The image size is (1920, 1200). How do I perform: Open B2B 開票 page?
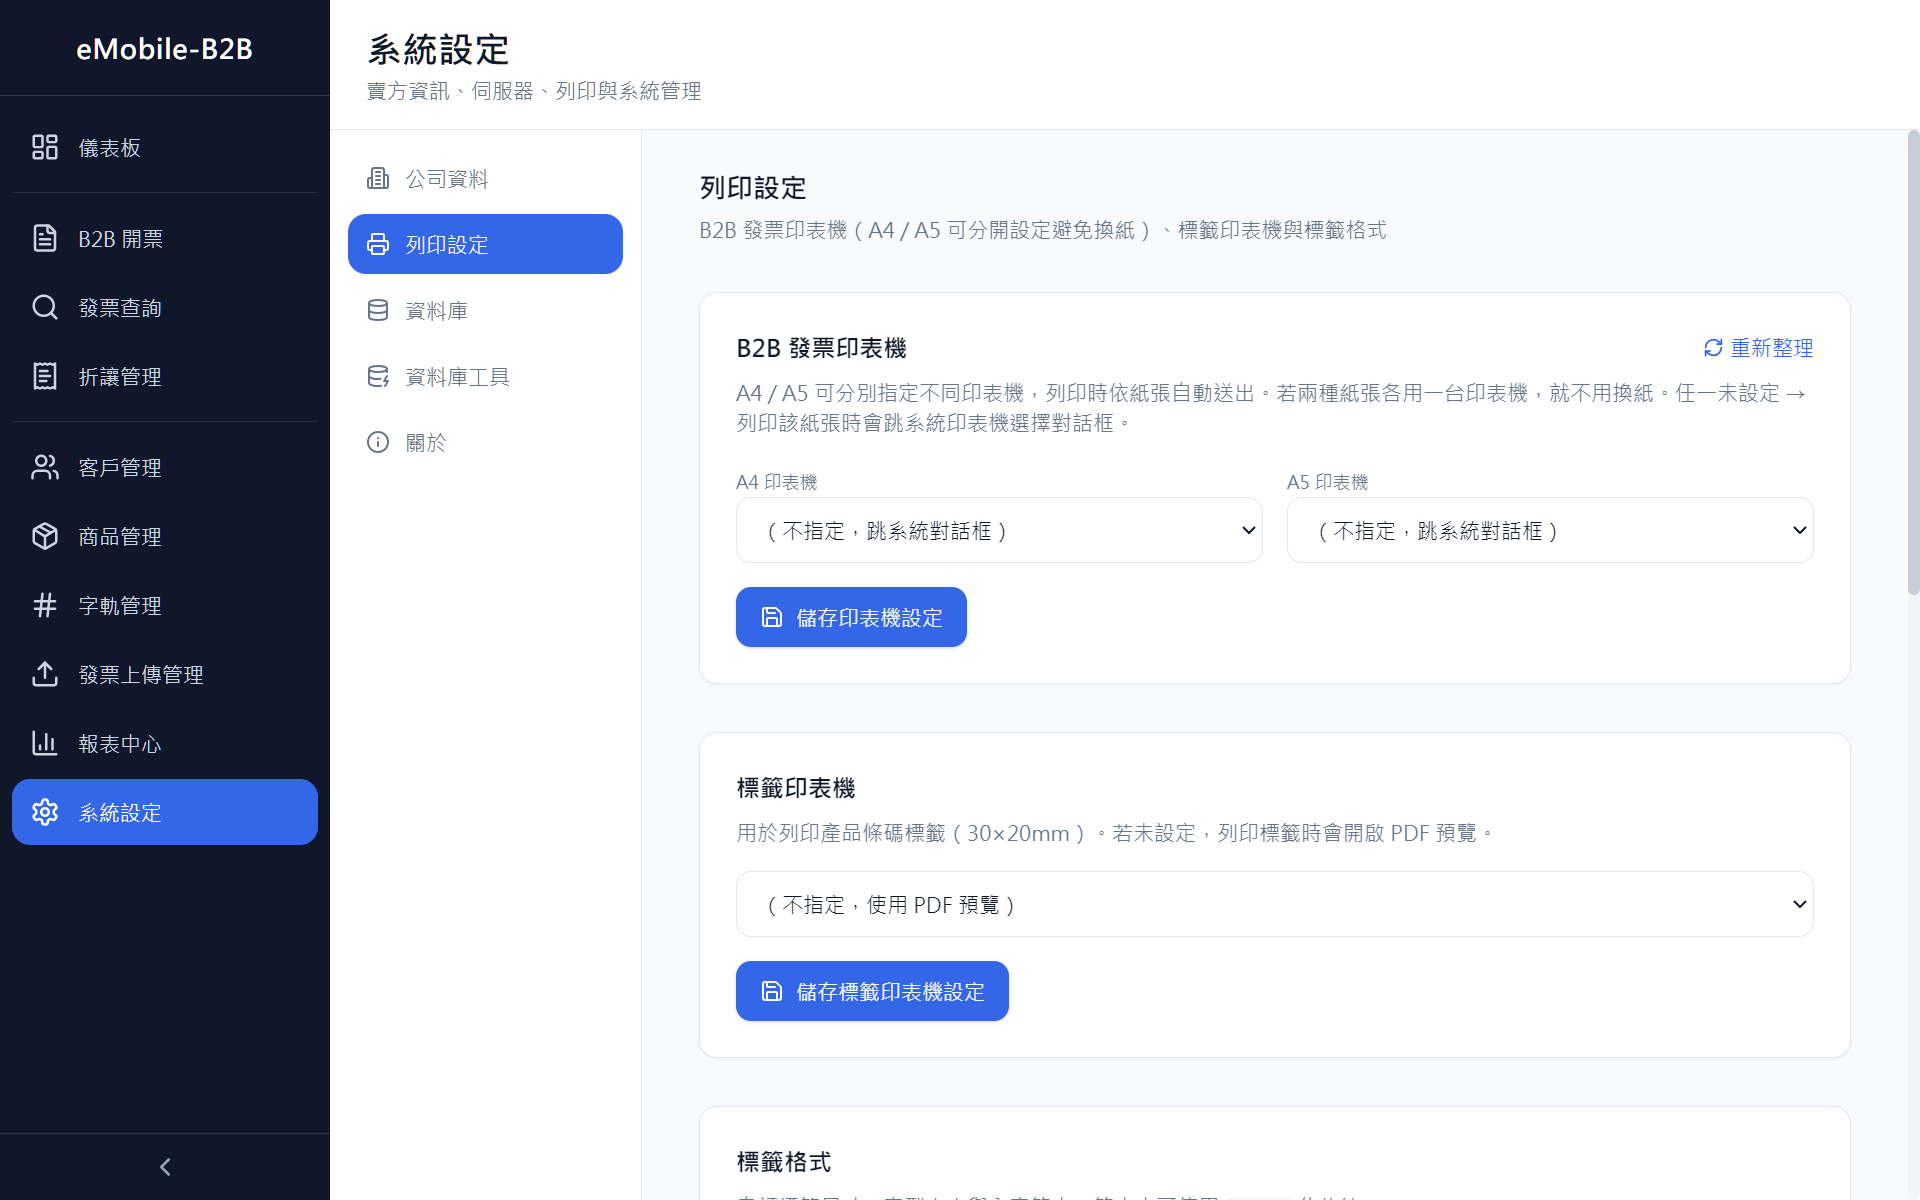165,238
